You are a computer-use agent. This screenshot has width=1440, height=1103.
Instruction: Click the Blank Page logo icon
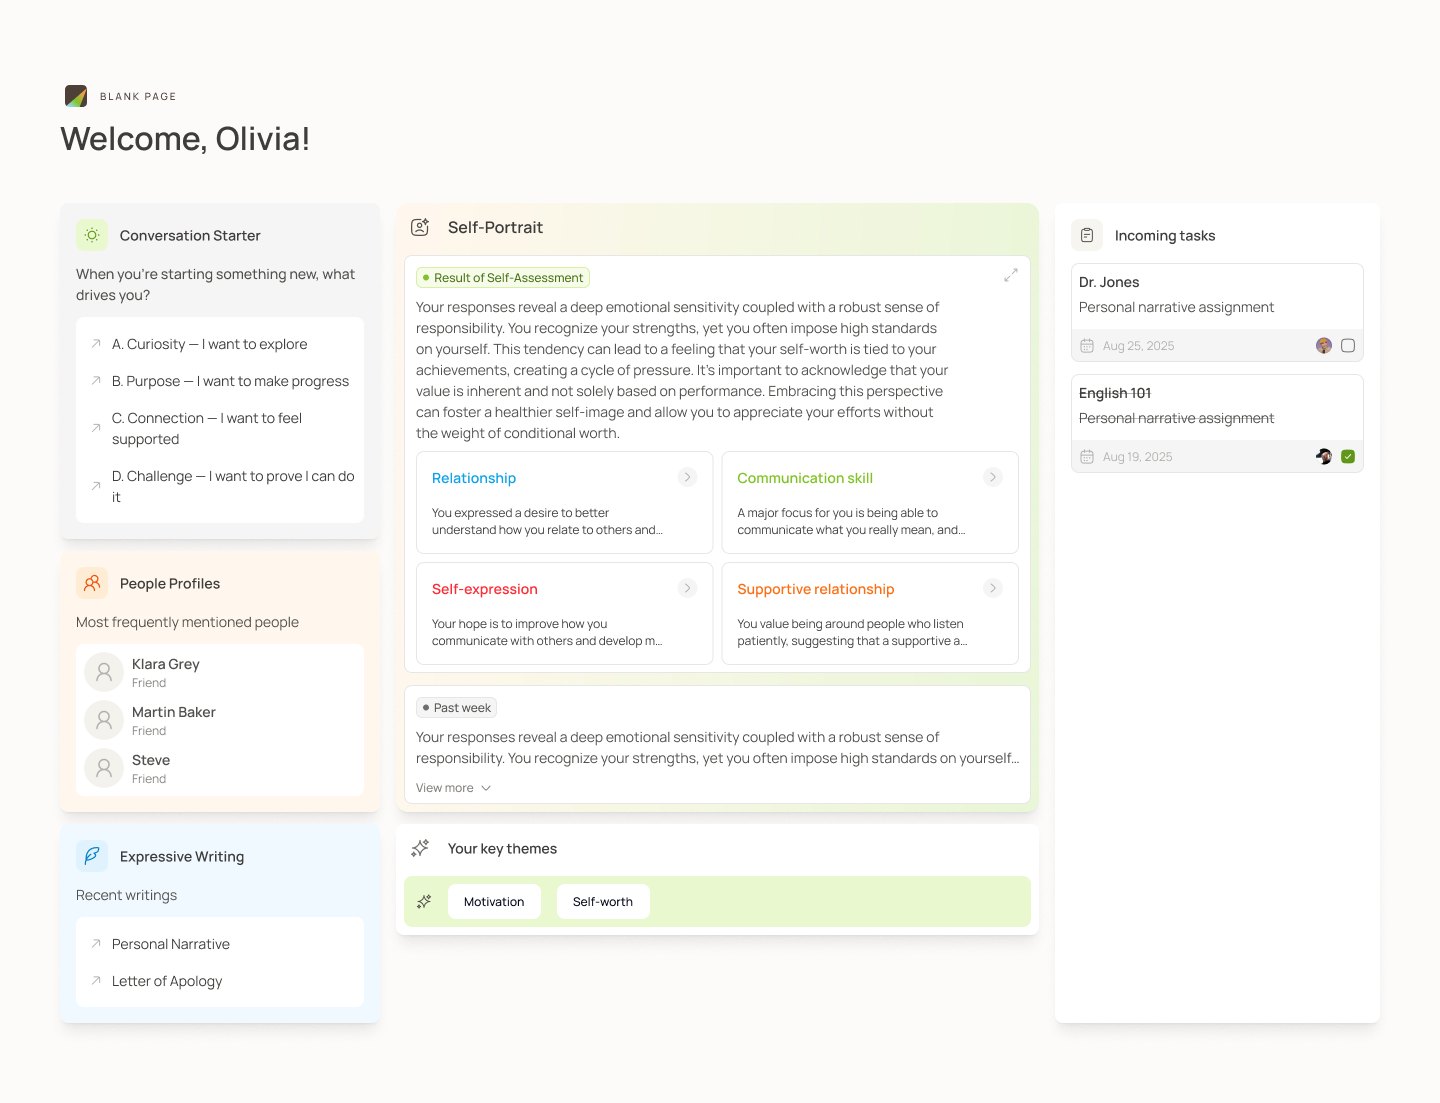click(x=76, y=96)
